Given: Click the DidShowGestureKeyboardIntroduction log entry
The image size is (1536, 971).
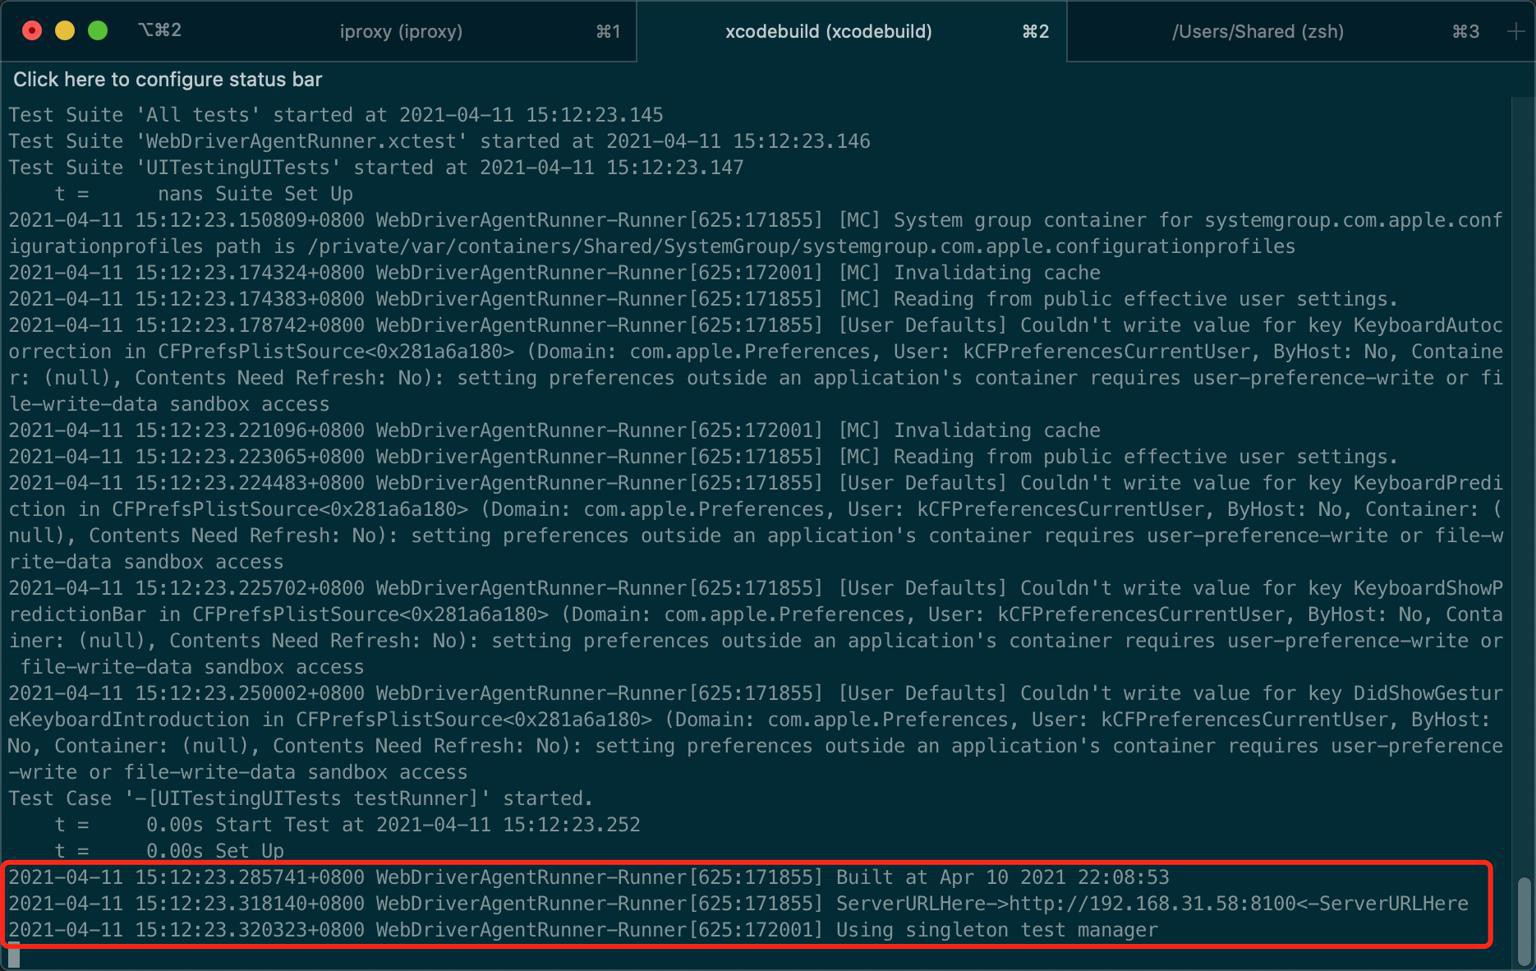Looking at the screenshot, I should click(755, 732).
